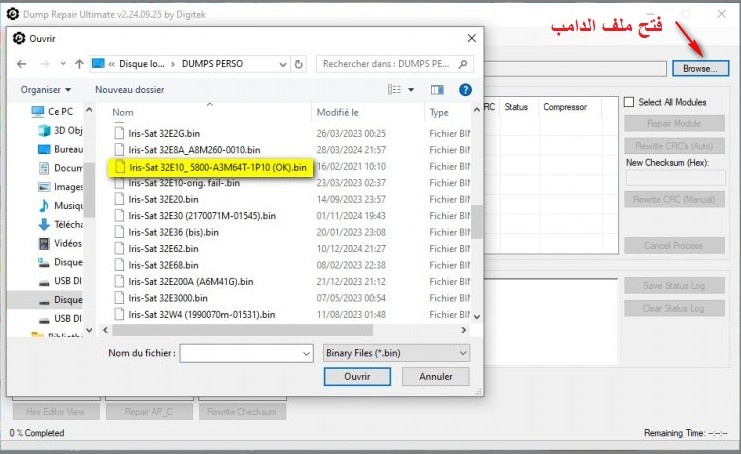
Task: Click file icon of Iris-Sat 32E20.bin
Action: pyautogui.click(x=120, y=199)
